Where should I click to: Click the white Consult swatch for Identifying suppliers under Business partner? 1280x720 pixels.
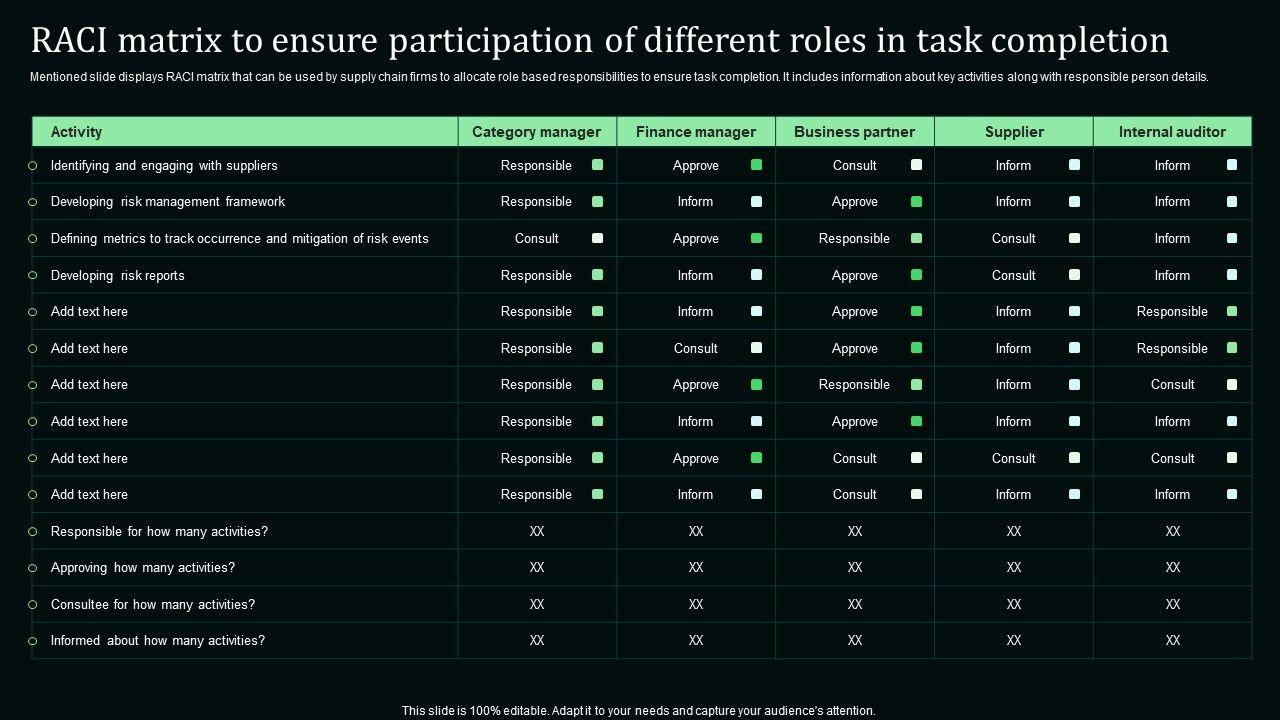[916, 165]
